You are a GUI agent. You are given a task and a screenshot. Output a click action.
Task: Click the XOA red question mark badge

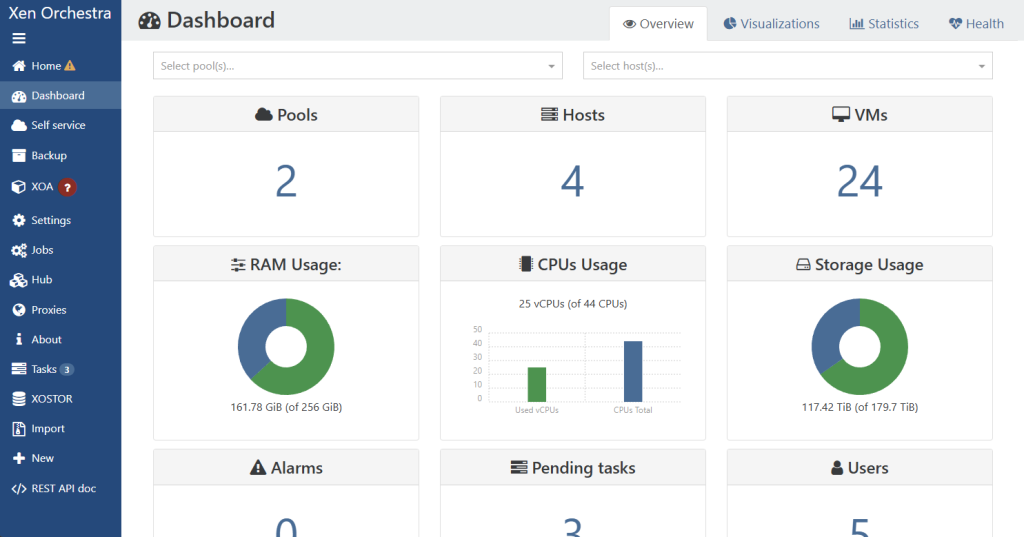pos(67,187)
